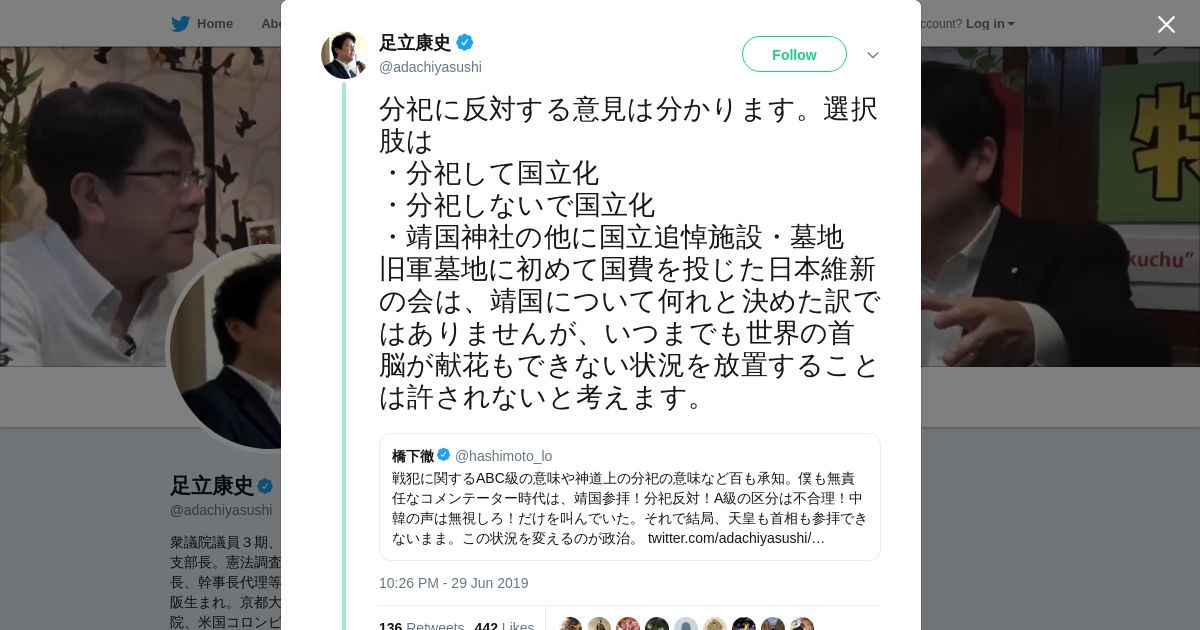Click the verified badge beside 足立康史 in the tweet
This screenshot has height=630, width=1200.
(465, 43)
